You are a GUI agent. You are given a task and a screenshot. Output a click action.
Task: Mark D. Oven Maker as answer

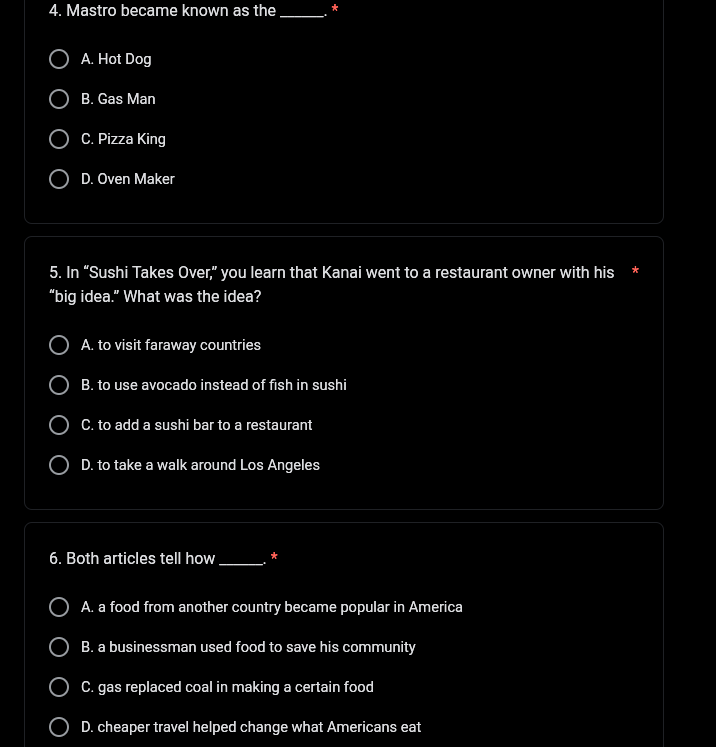pyautogui.click(x=59, y=179)
